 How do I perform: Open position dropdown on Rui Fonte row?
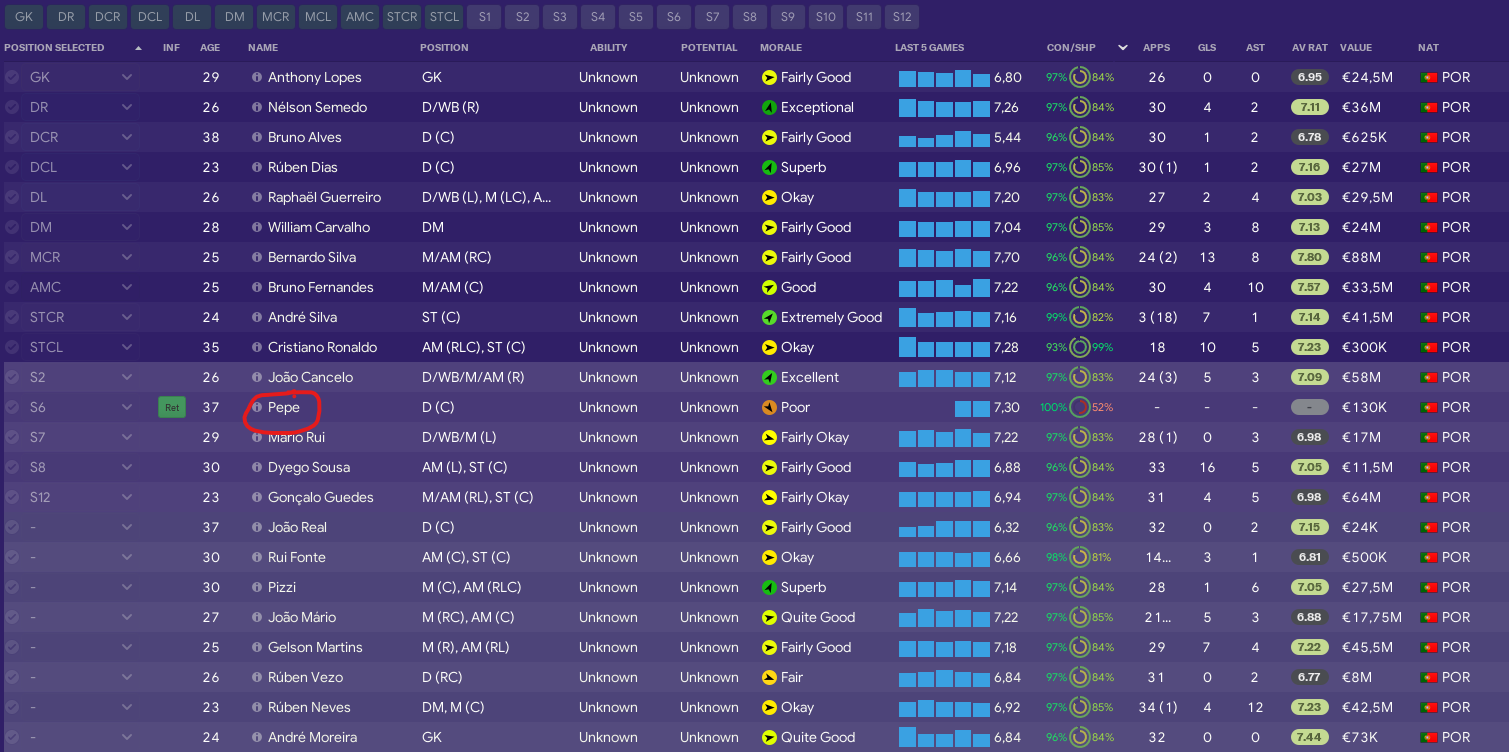(127, 557)
